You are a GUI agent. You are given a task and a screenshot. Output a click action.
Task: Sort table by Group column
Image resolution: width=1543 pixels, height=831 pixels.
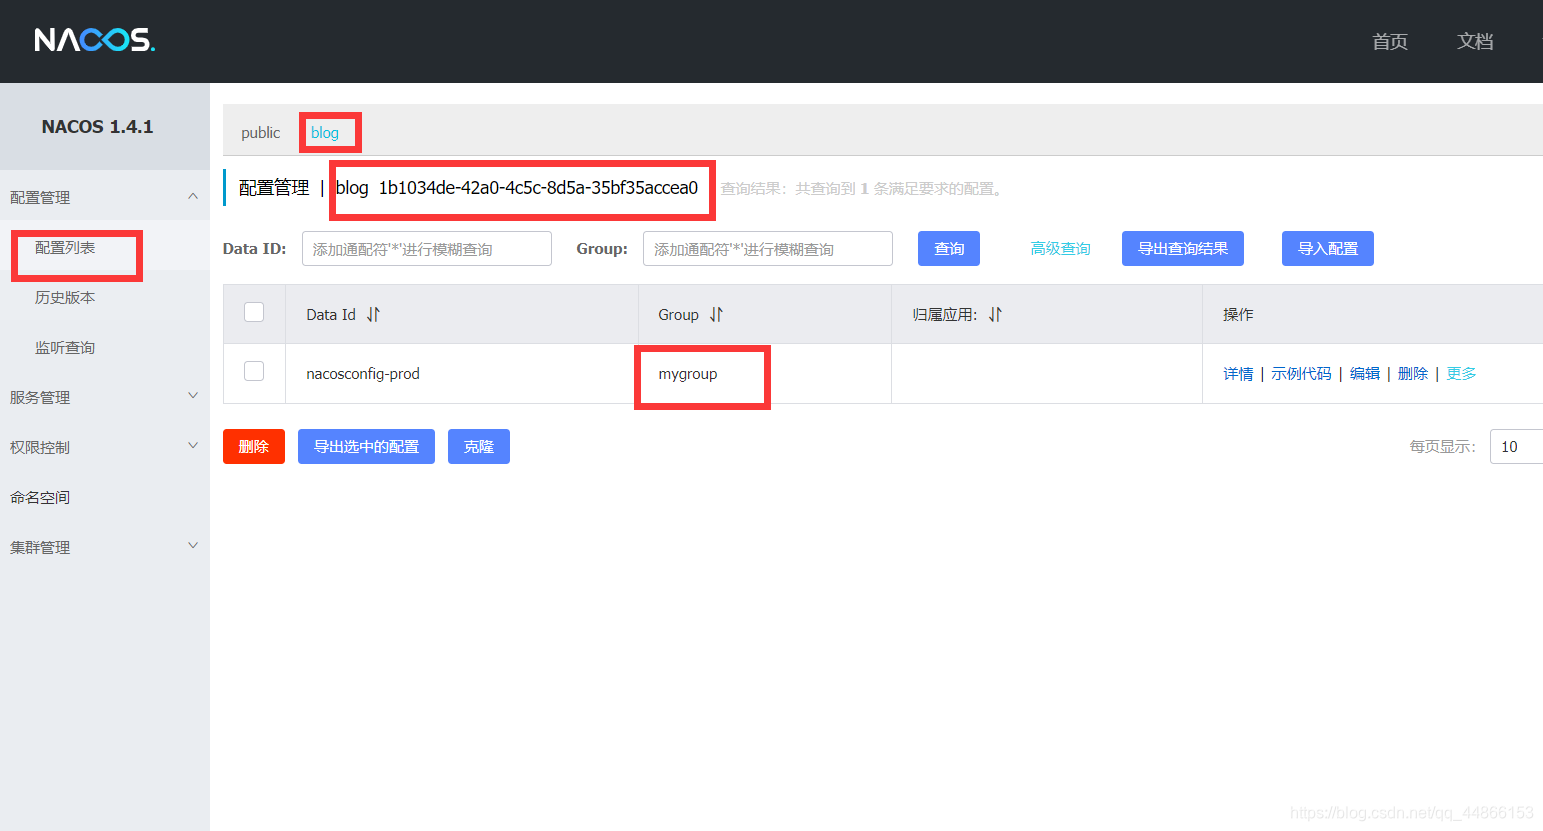[716, 314]
